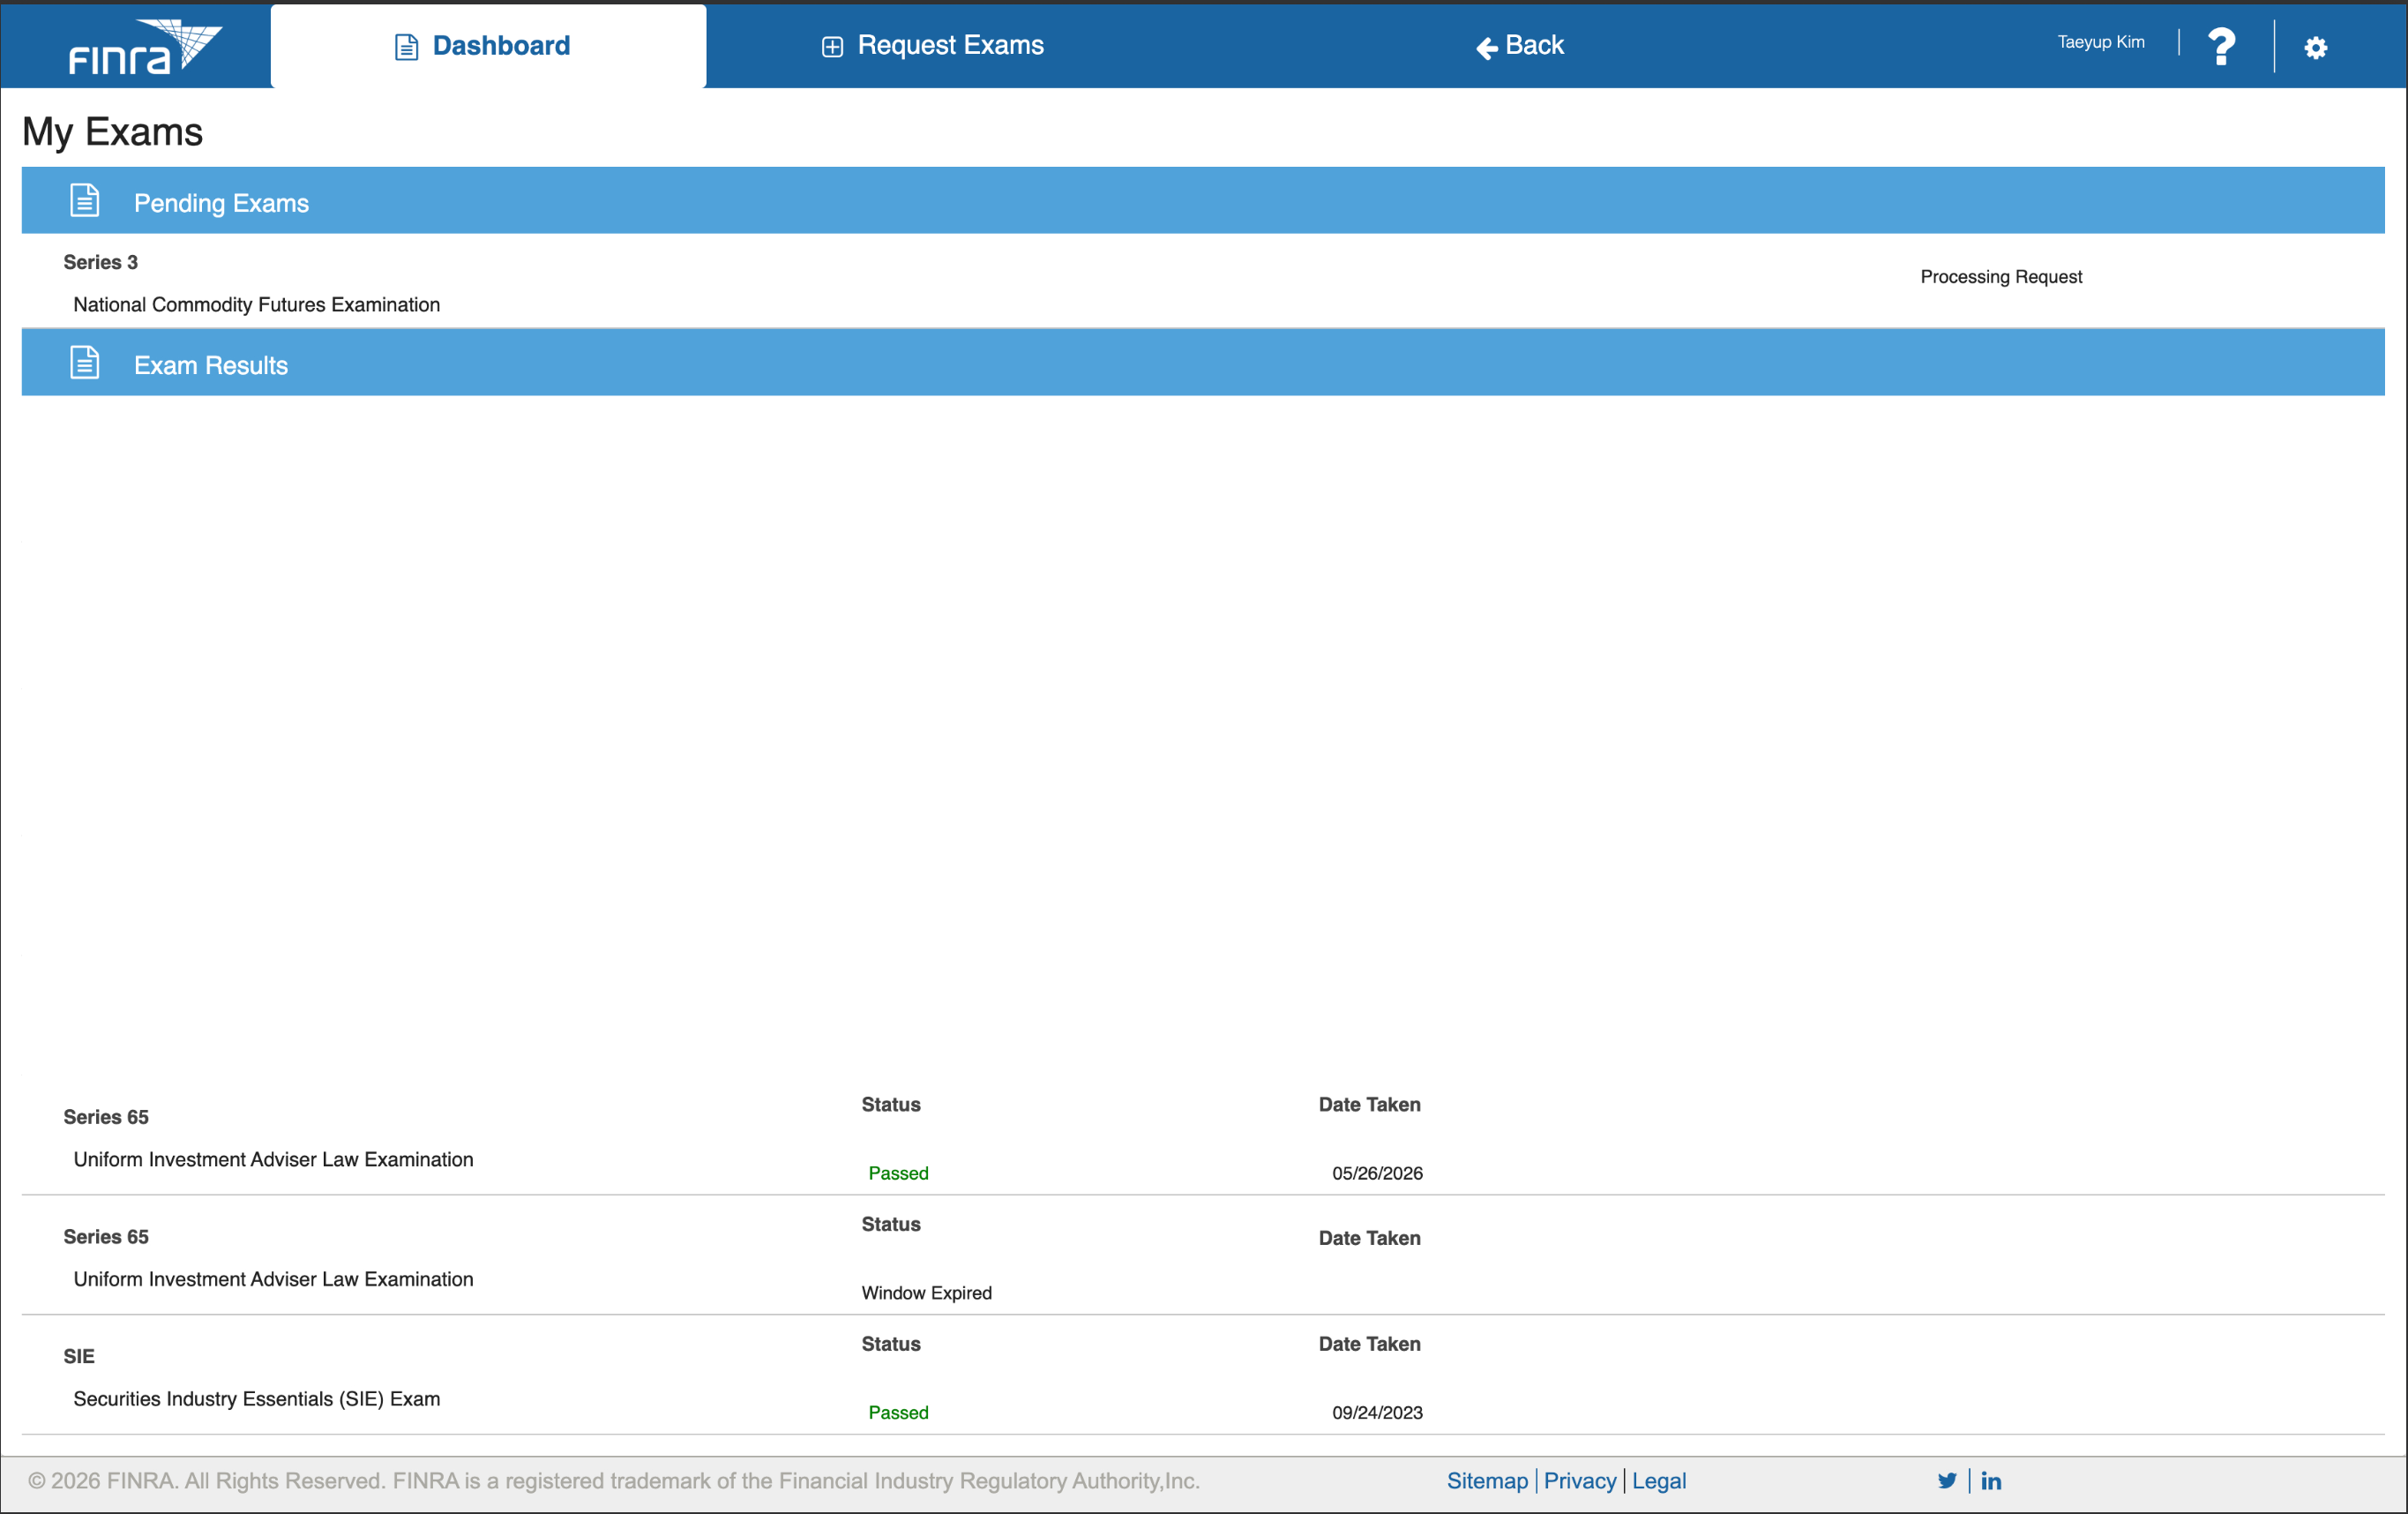This screenshot has width=2408, height=1514.
Task: Open help with the question mark icon
Action: 2221,46
